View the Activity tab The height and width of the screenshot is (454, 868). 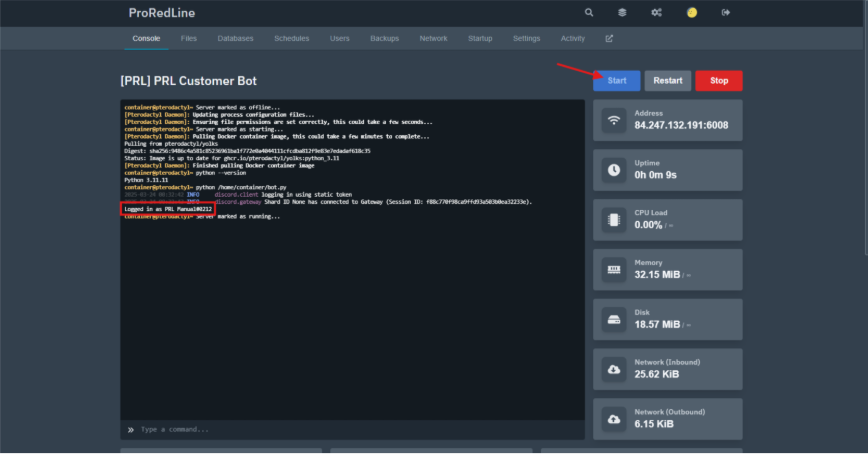coord(572,38)
